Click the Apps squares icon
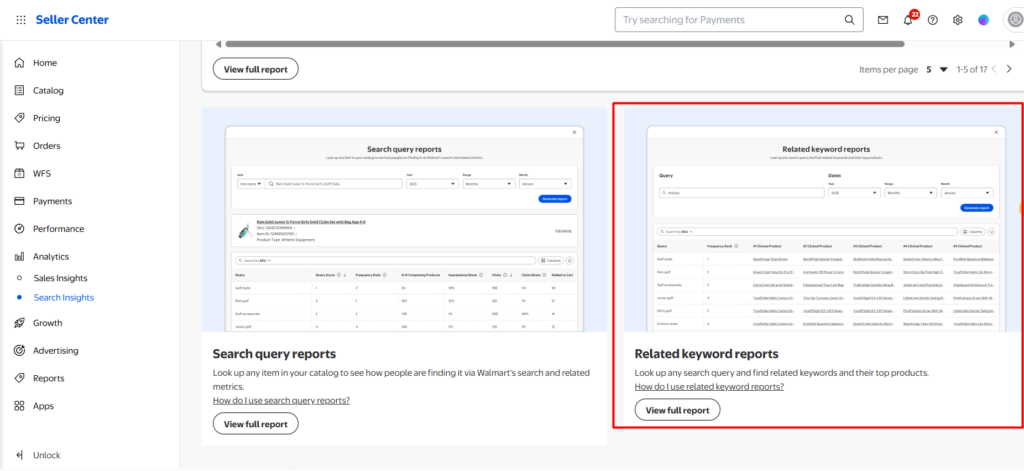Screen dimensions: 1024x471 (20, 406)
